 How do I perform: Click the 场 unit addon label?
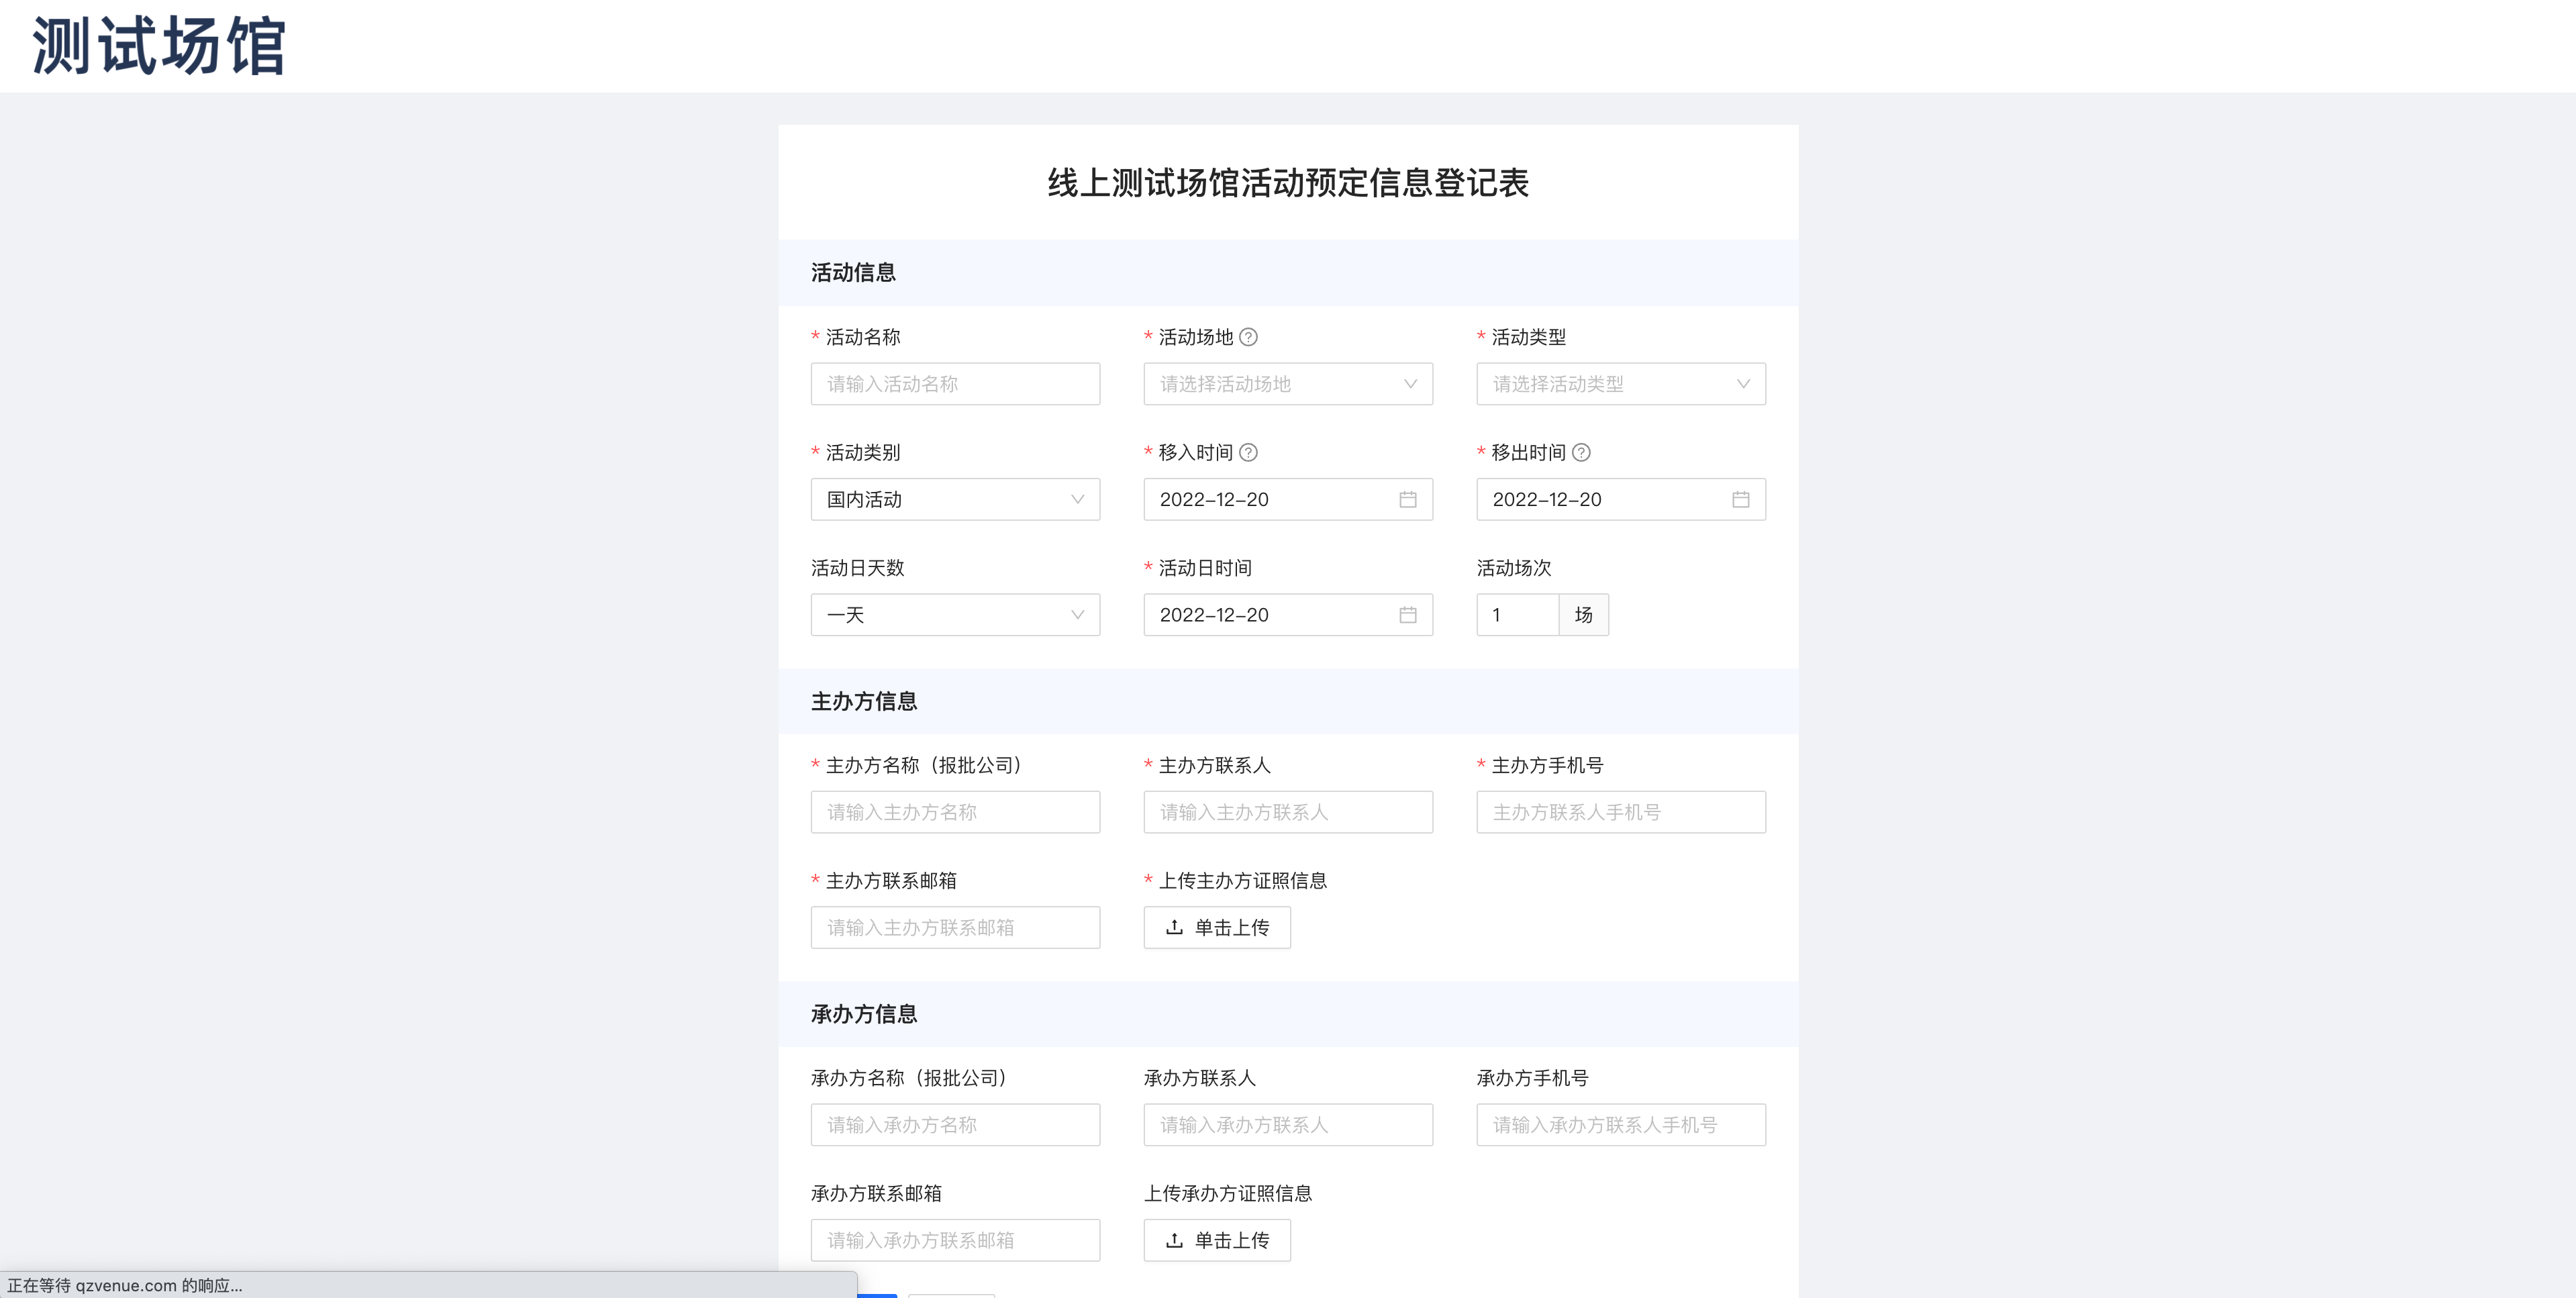tap(1584, 615)
